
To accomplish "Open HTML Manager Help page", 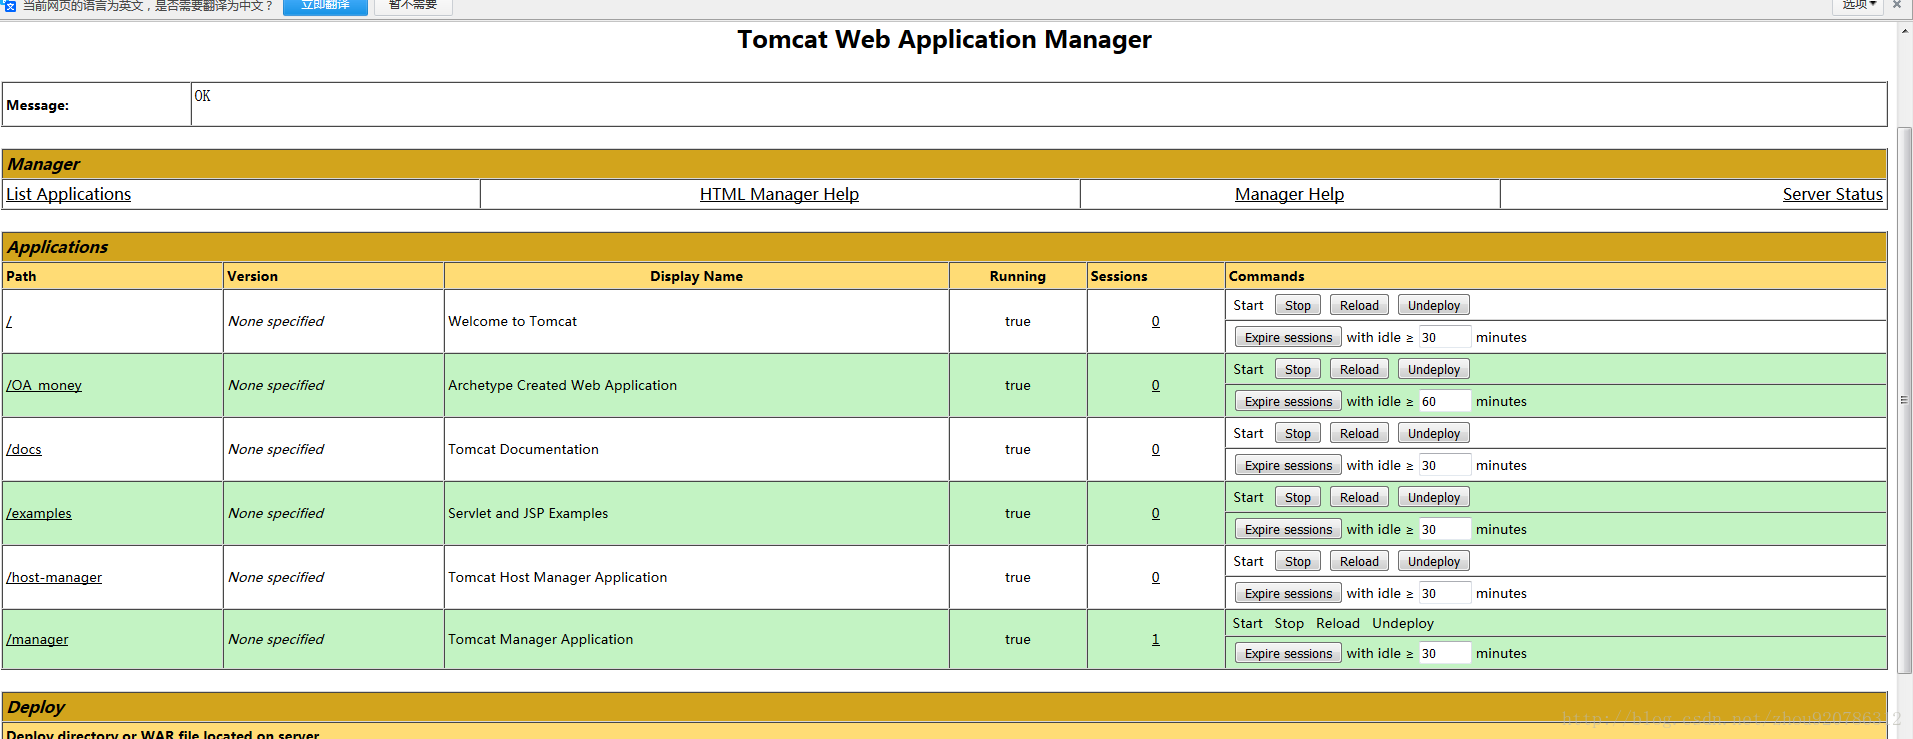I will tap(779, 194).
